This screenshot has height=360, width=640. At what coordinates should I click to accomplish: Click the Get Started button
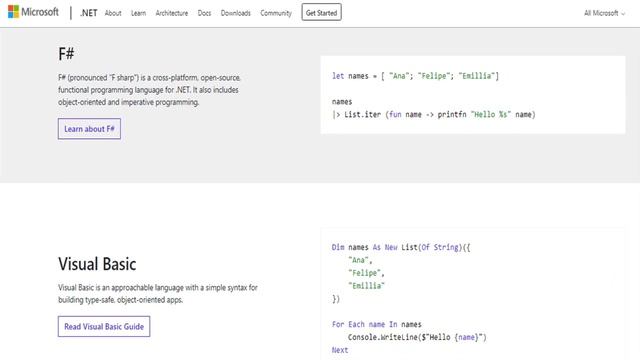322,12
